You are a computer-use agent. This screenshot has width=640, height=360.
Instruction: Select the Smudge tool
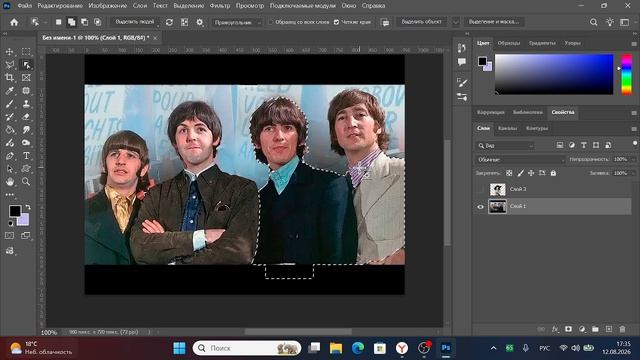click(26, 130)
